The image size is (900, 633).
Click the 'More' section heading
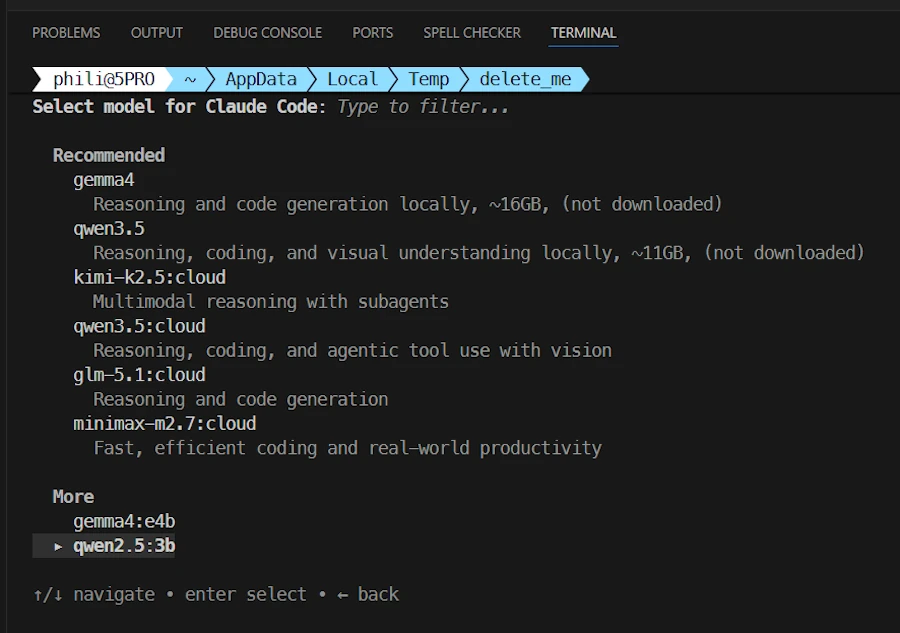73,497
